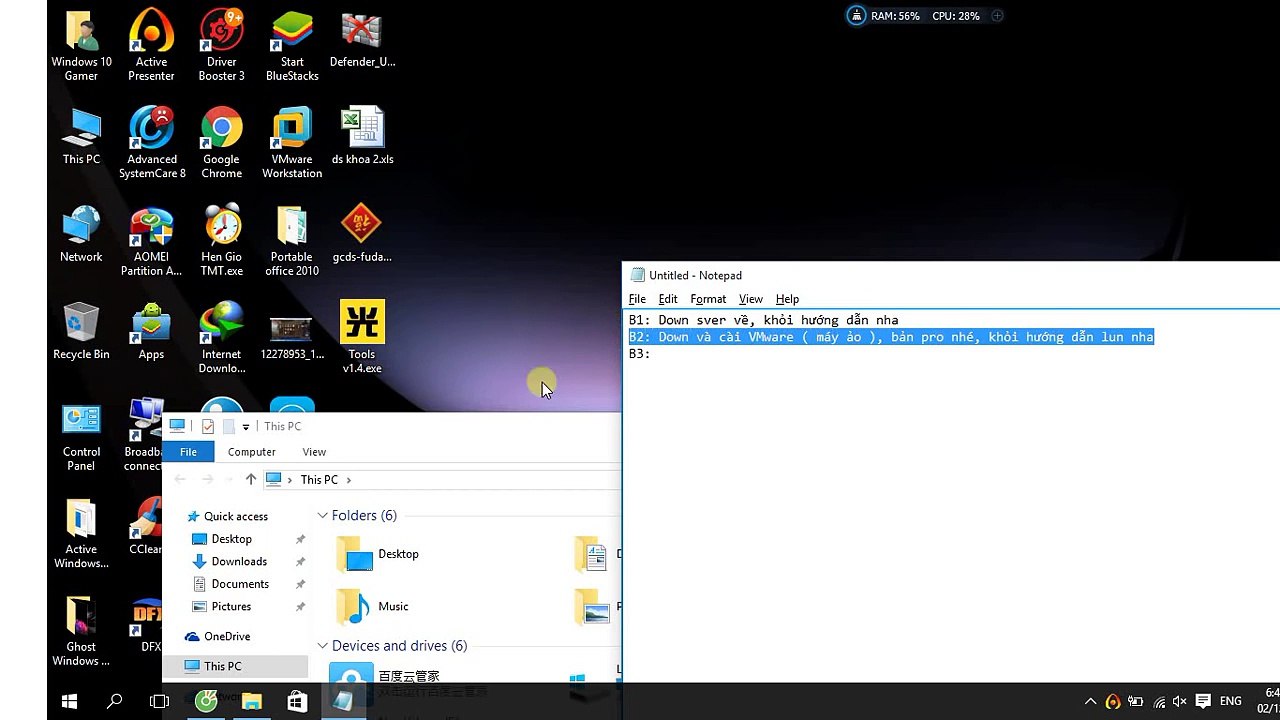Select Documents in the navigation pane
1280x720 pixels.
coord(240,584)
